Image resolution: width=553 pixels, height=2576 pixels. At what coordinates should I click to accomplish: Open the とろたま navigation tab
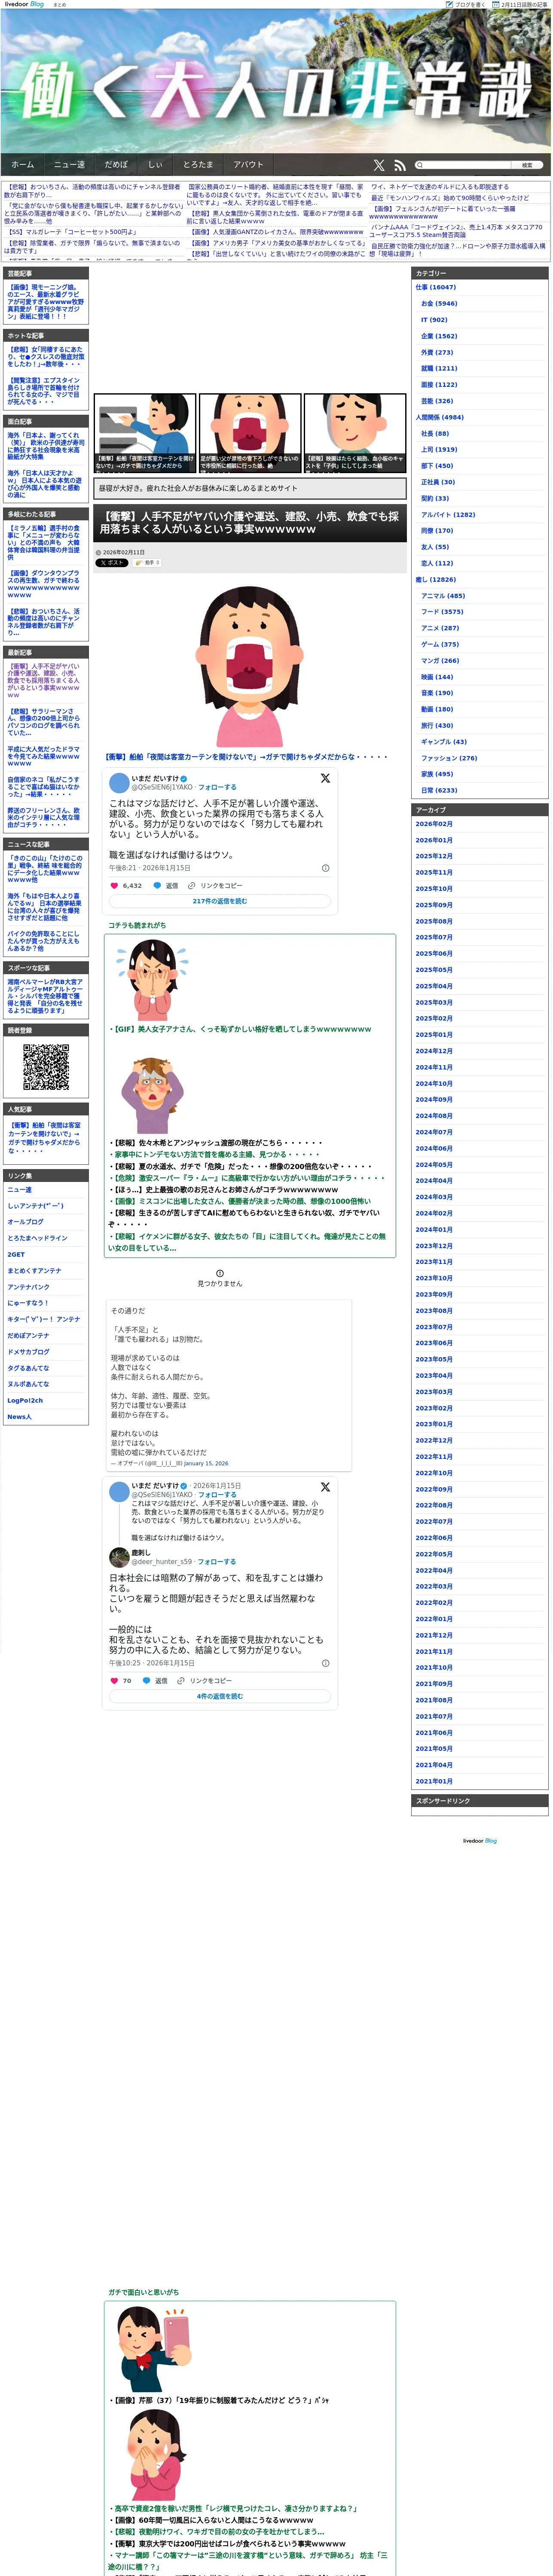(198, 165)
